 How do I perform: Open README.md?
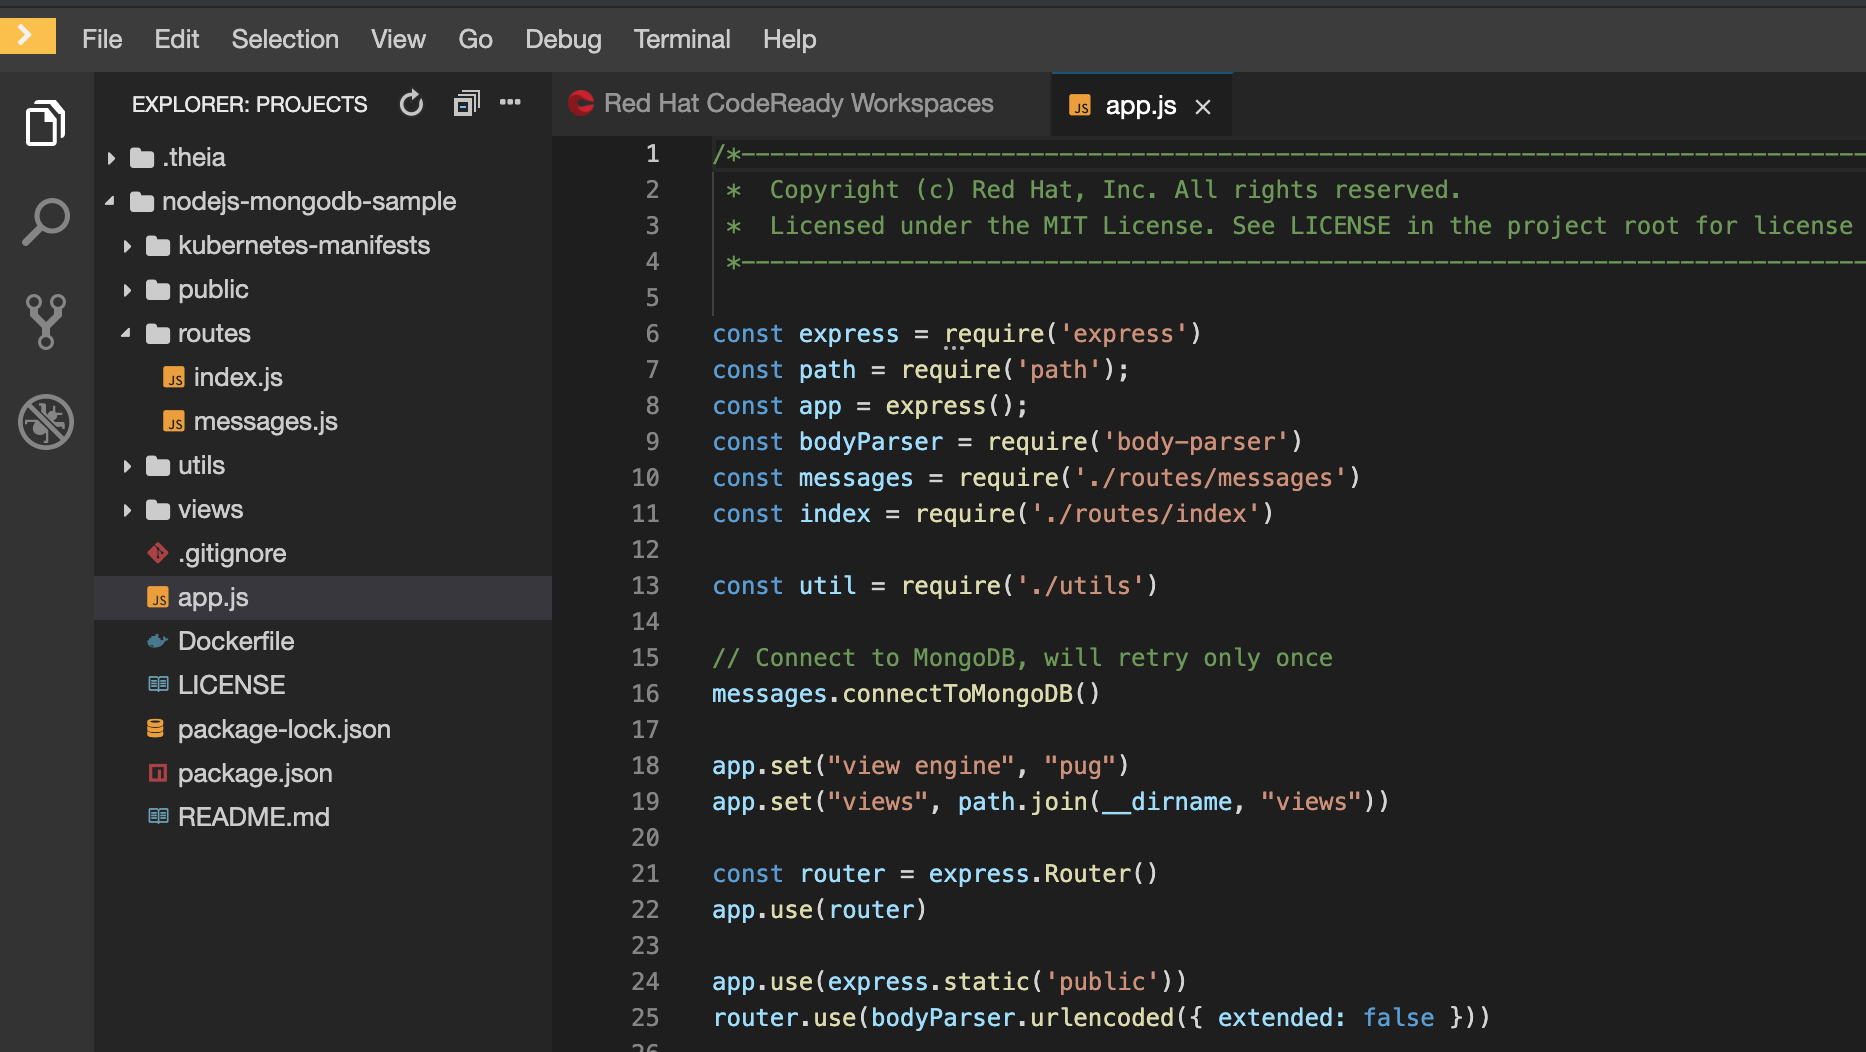[x=254, y=818]
